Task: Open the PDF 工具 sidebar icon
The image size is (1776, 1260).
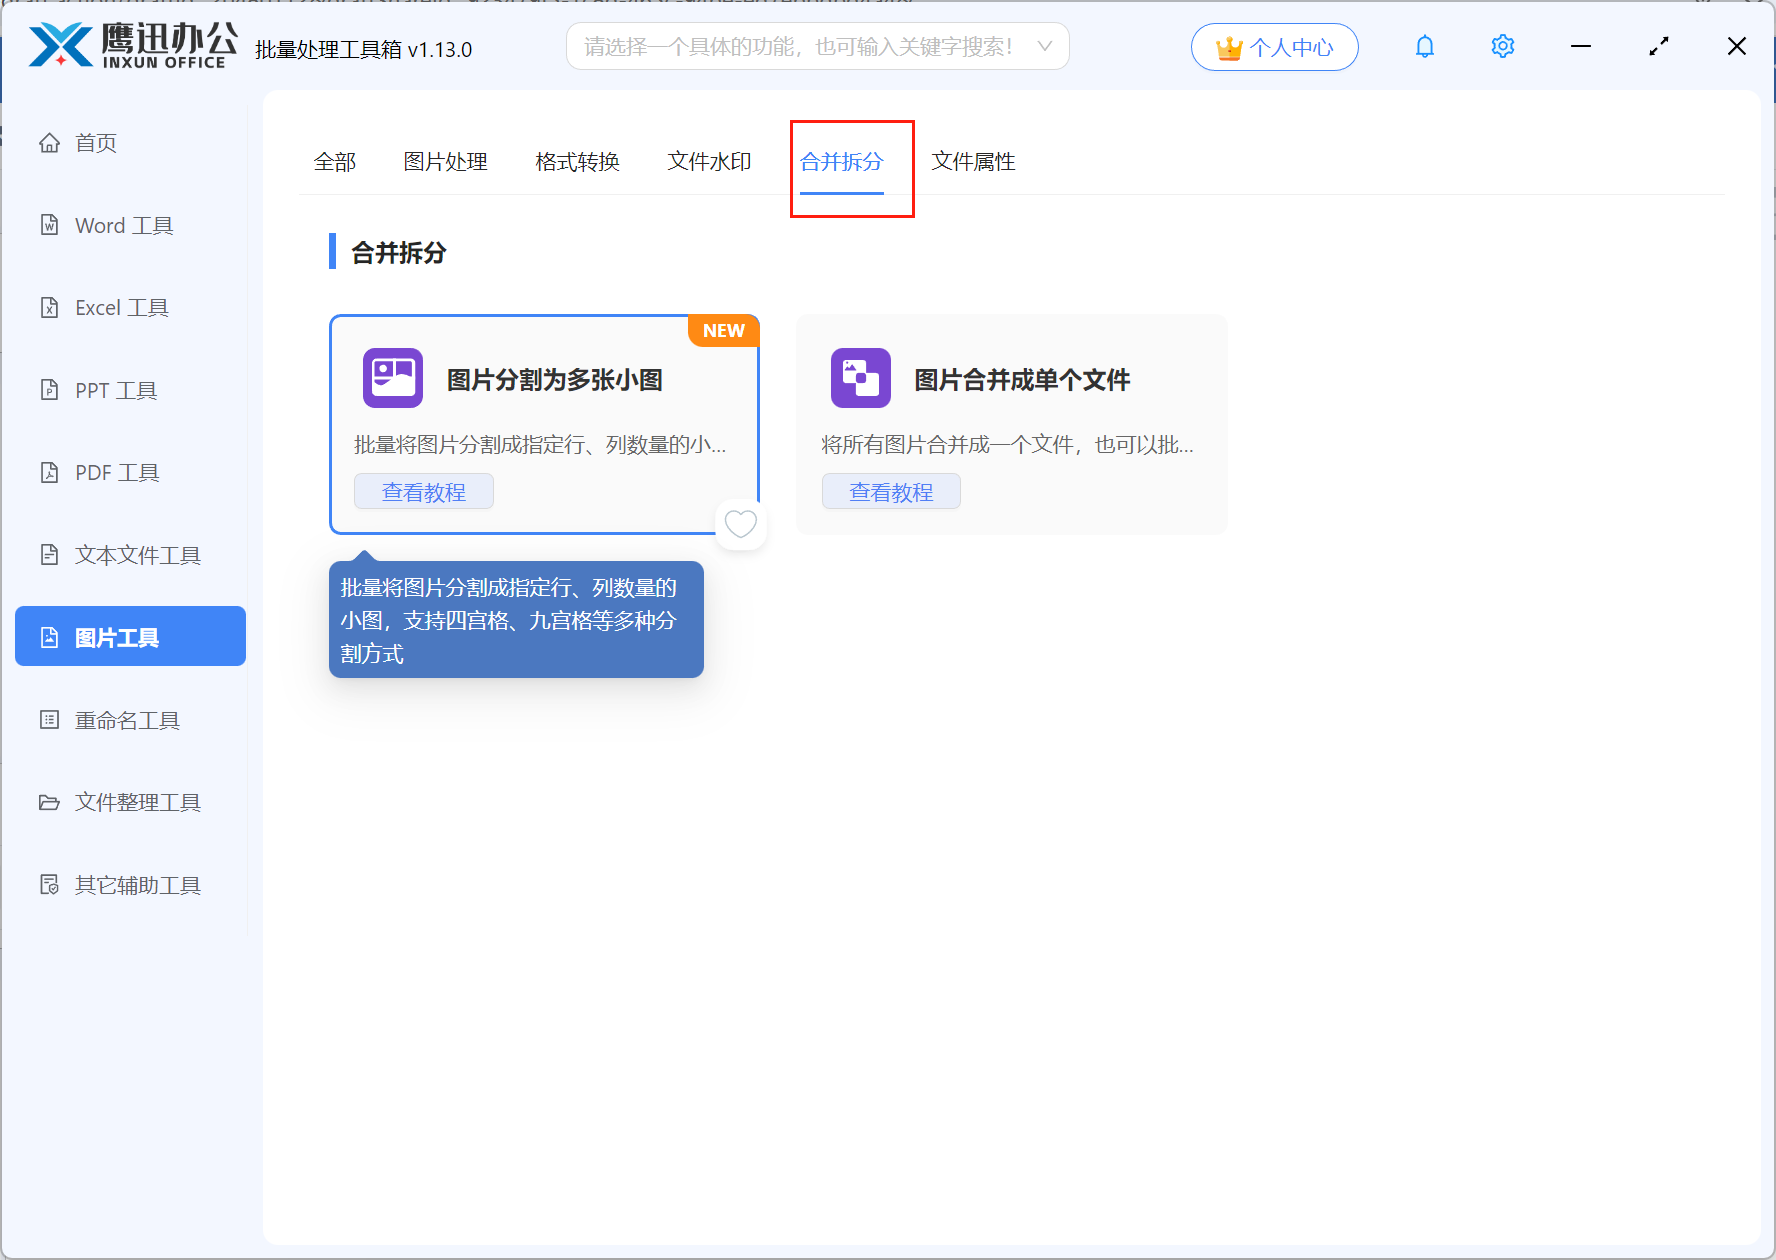Action: (50, 472)
